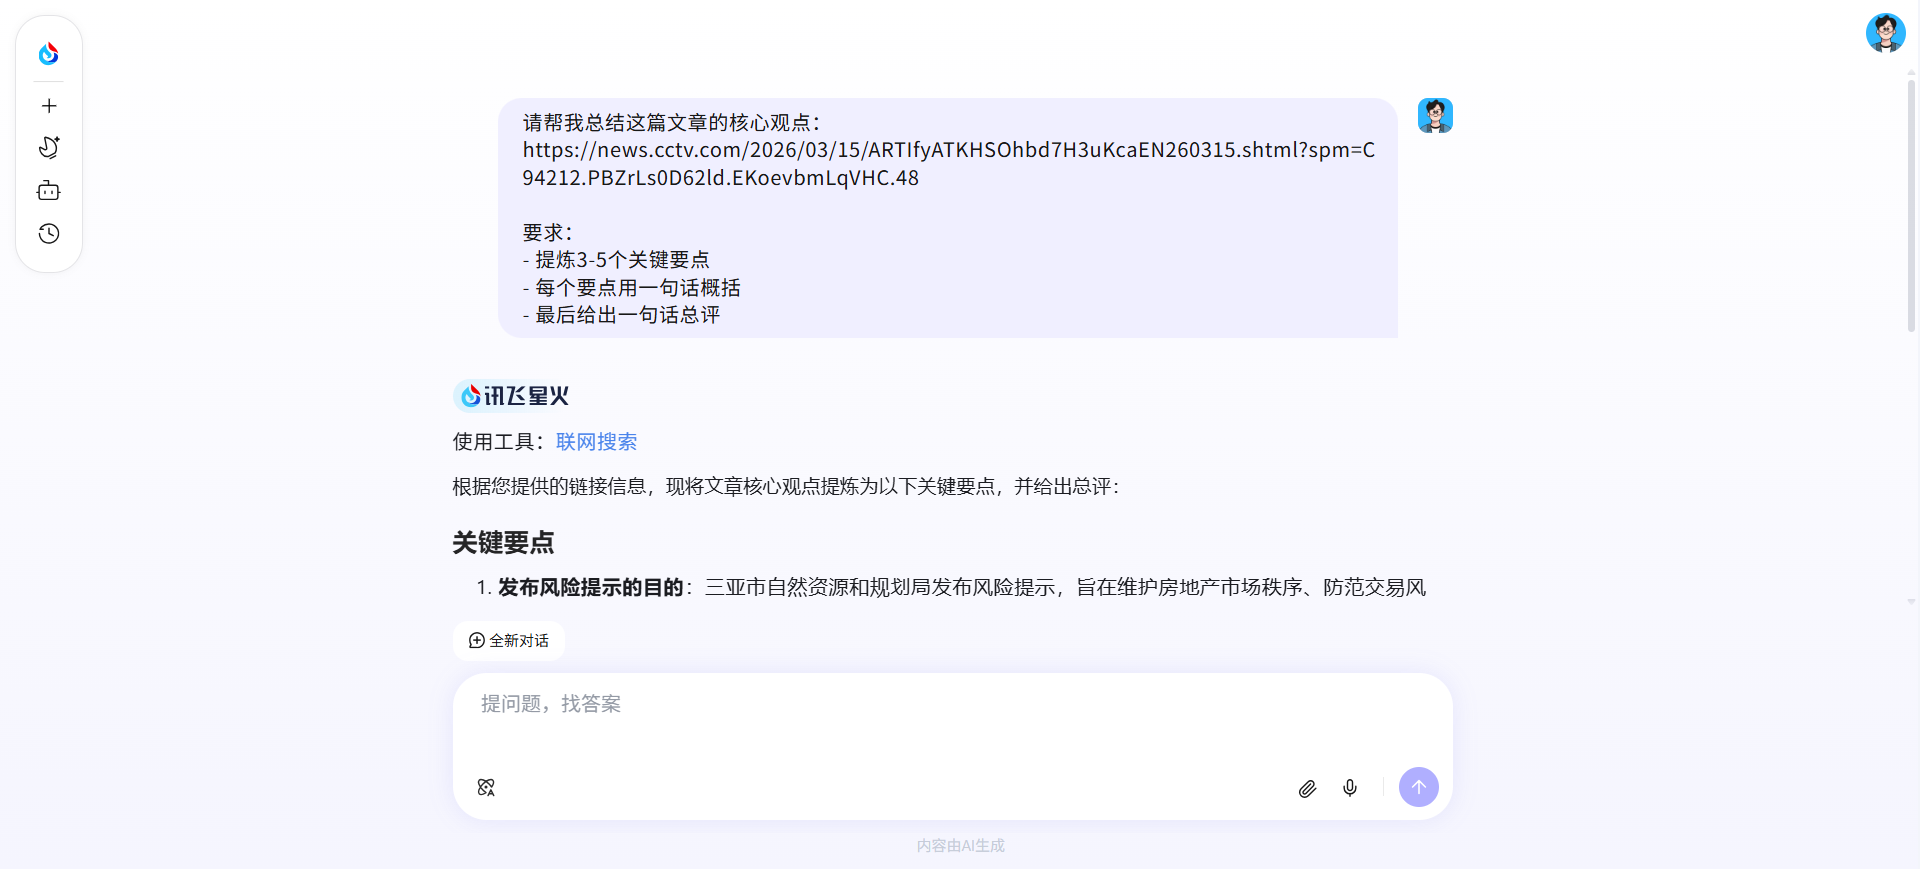Click the user prompt message bubble
The width and height of the screenshot is (1920, 869).
click(x=947, y=218)
